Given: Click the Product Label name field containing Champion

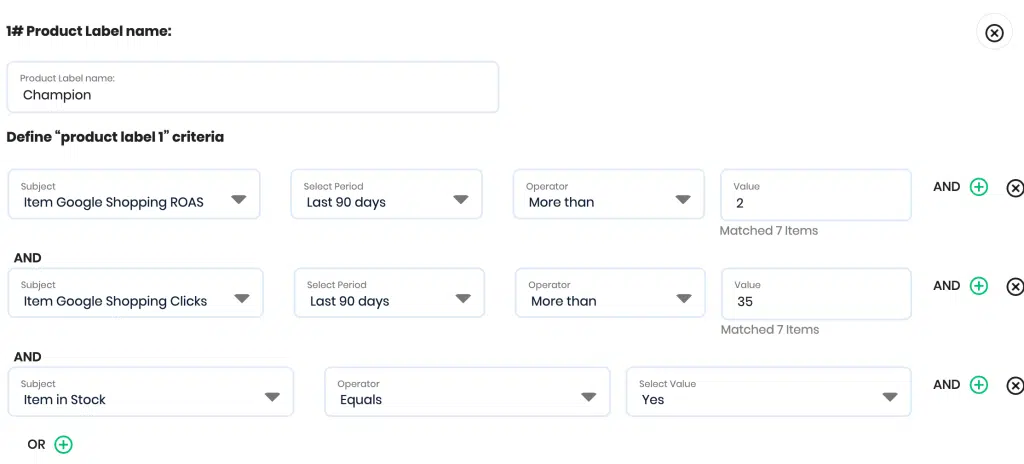Looking at the screenshot, I should pyautogui.click(x=253, y=87).
